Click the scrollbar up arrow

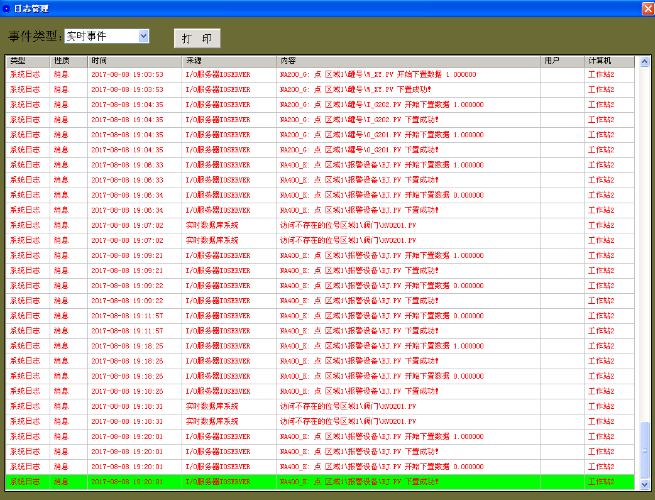pos(644,62)
